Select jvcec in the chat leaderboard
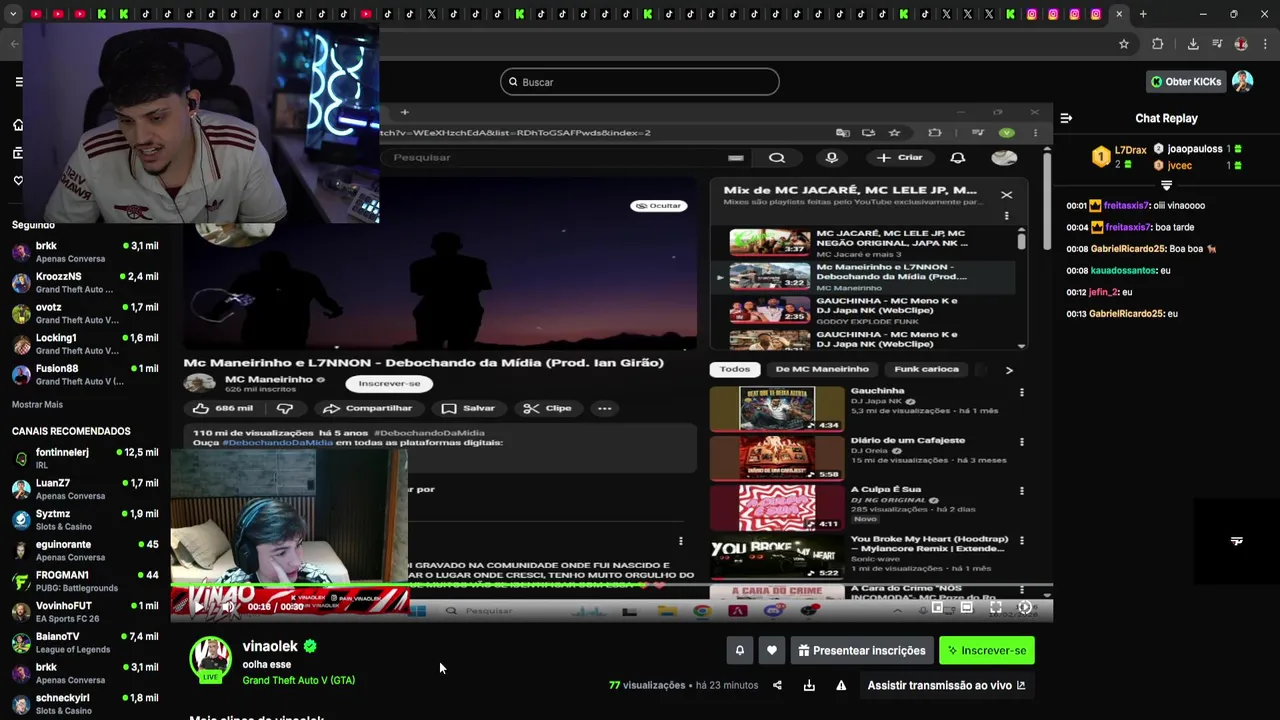1280x720 pixels. [x=1180, y=166]
